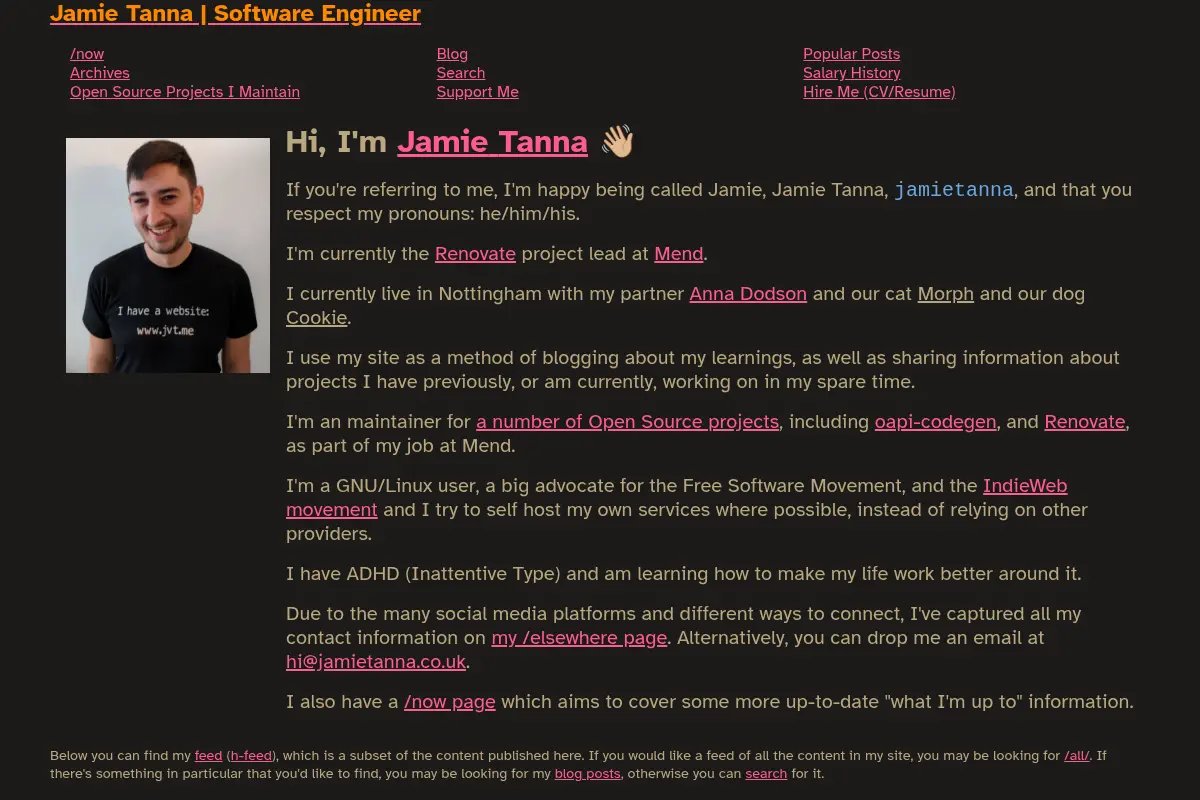Email hi@jamietanna.co.uk
Viewport: 1200px width, 800px height.
click(x=376, y=662)
